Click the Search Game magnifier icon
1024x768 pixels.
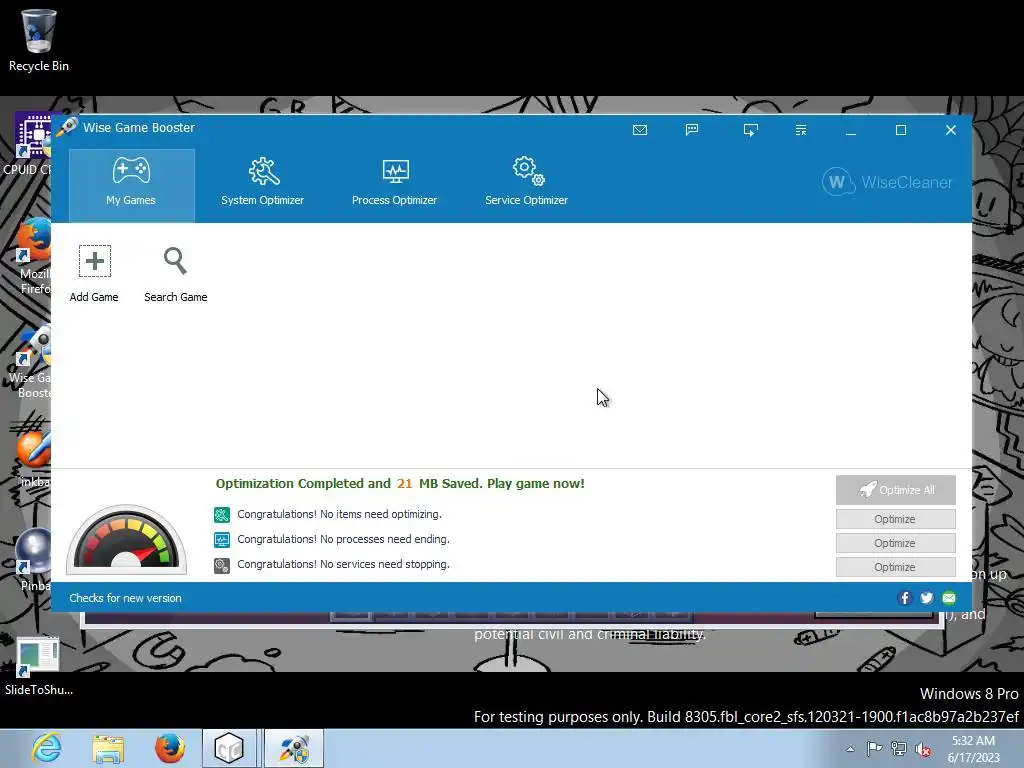(175, 261)
